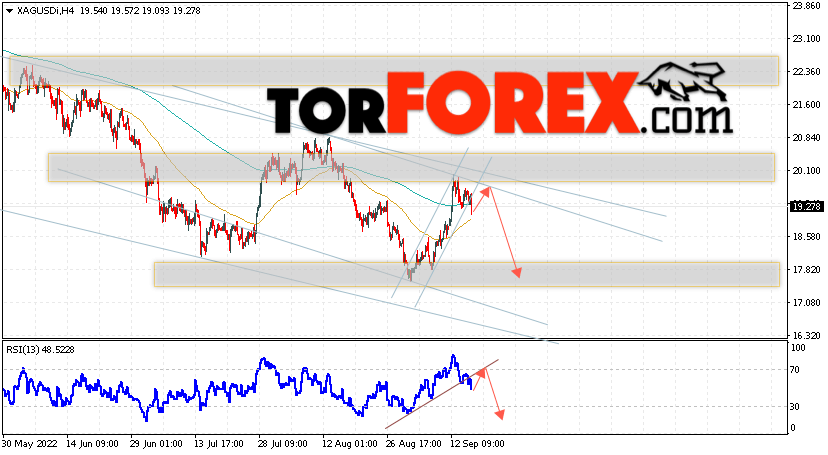Click the 23.860 price axis label
The image size is (828, 455).
pos(806,6)
